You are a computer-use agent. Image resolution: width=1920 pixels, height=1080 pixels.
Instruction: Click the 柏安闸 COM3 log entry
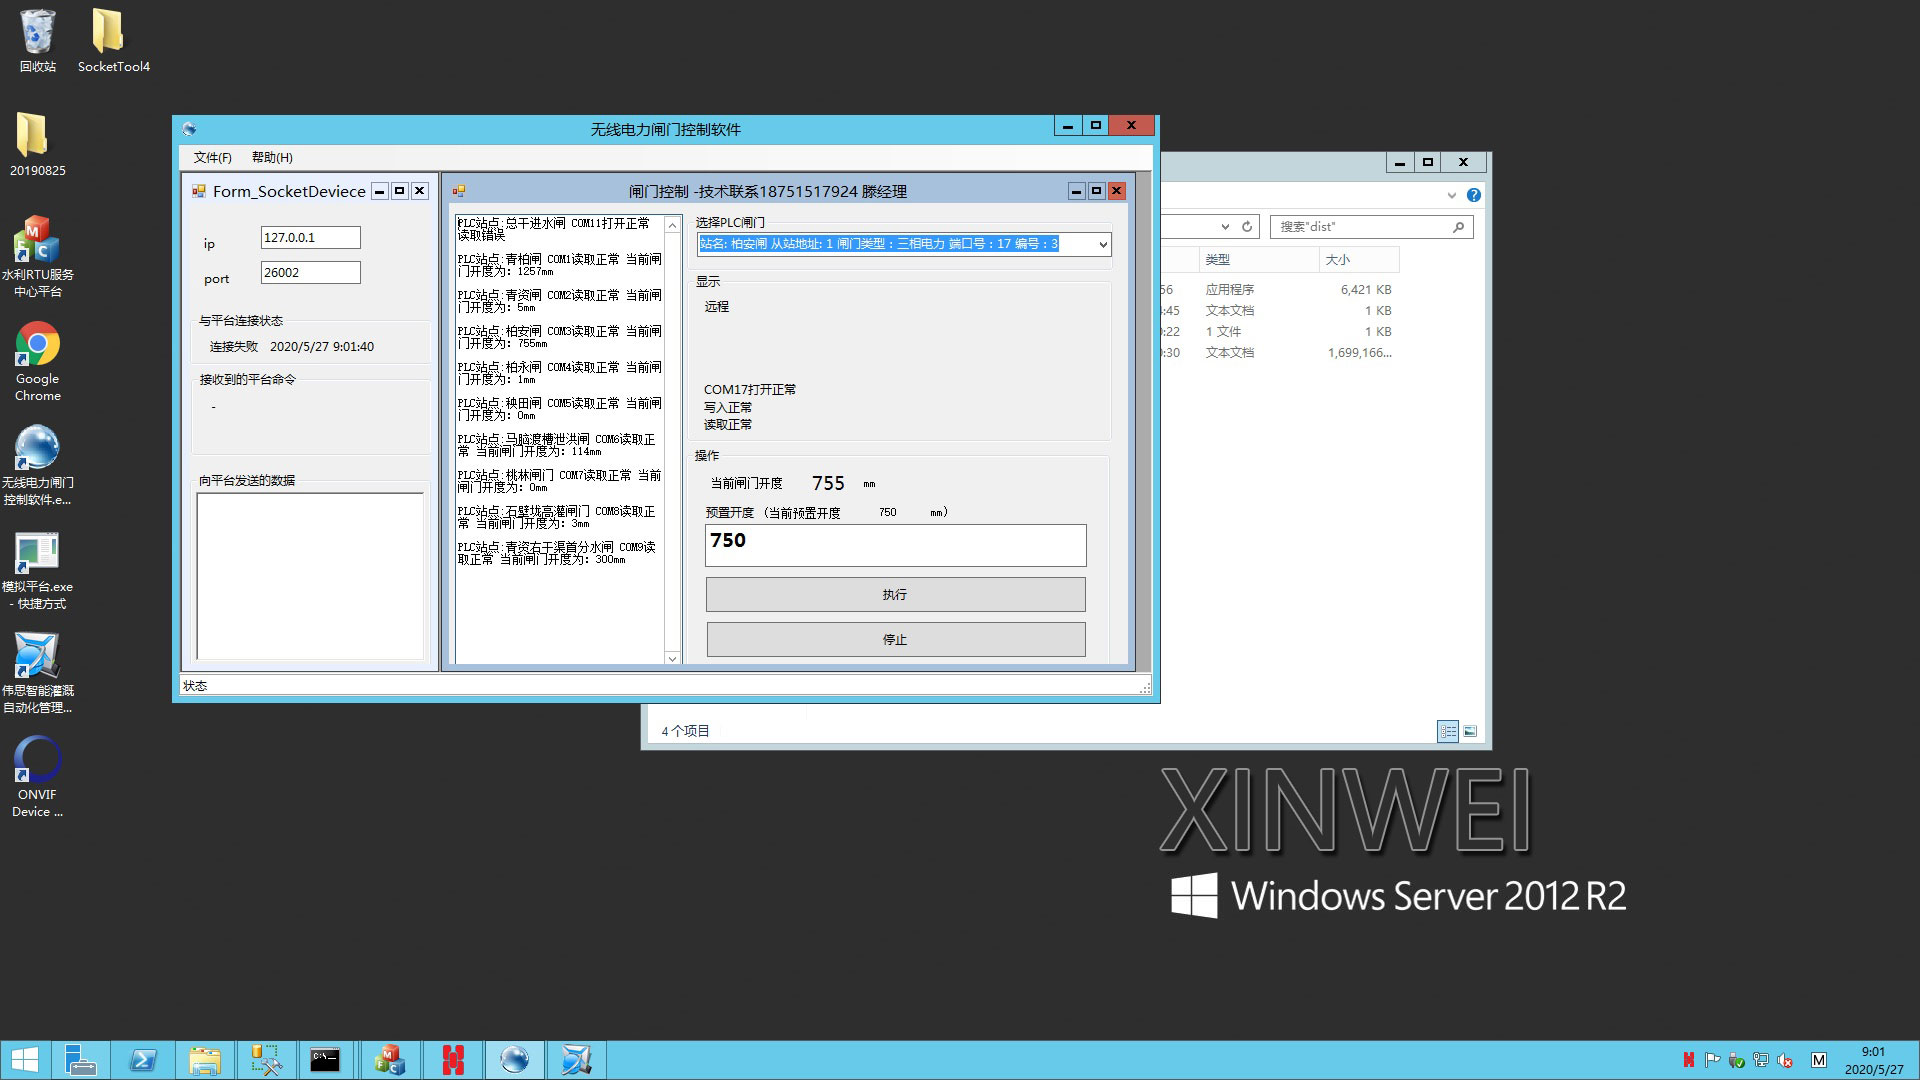559,337
